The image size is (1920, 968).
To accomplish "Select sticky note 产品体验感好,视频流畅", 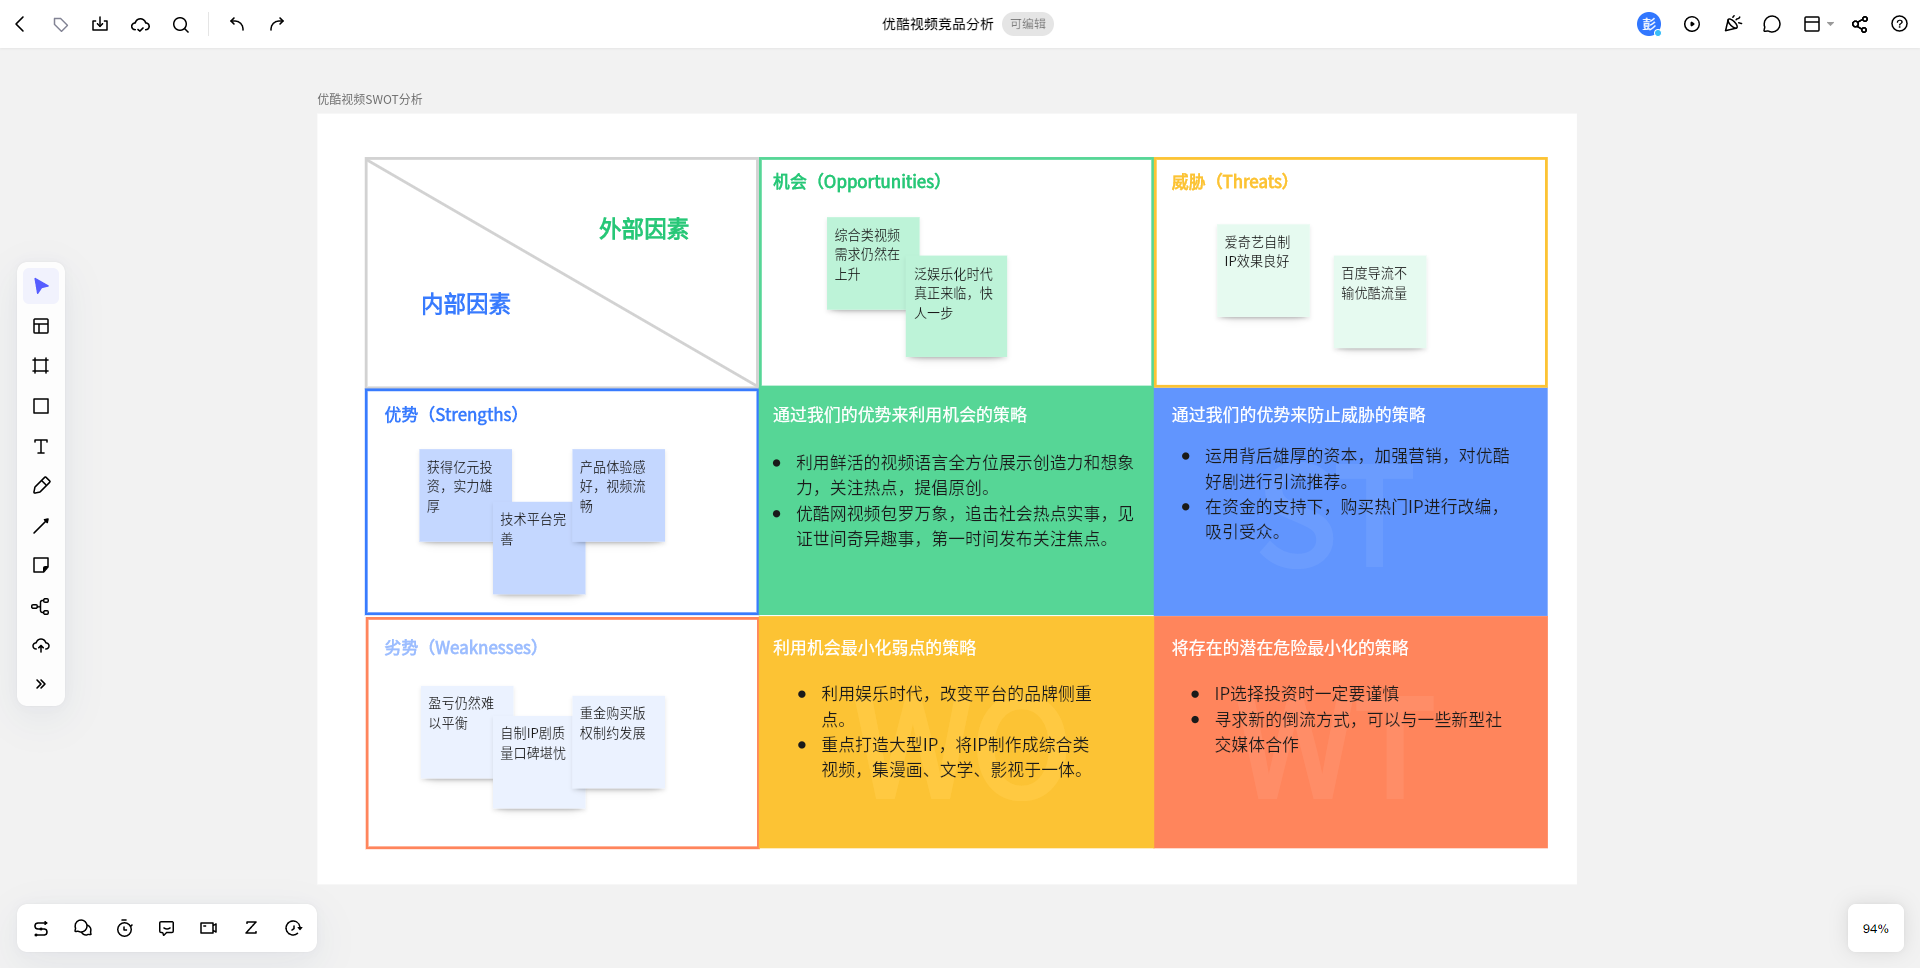I will tap(618, 495).
